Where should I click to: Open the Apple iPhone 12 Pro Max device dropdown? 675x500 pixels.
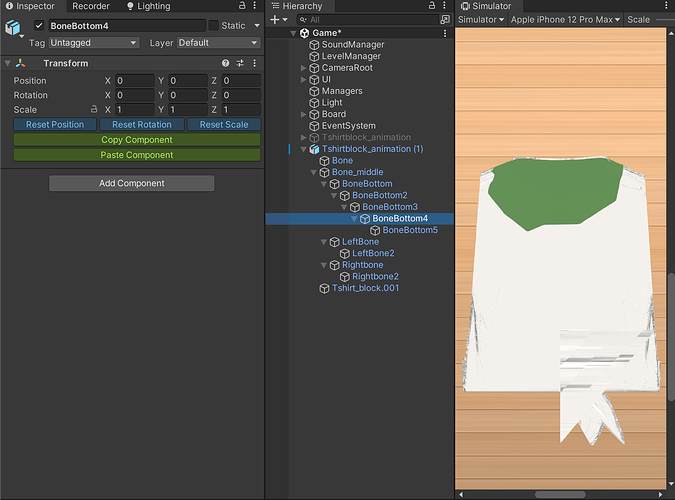pyautogui.click(x=565, y=20)
